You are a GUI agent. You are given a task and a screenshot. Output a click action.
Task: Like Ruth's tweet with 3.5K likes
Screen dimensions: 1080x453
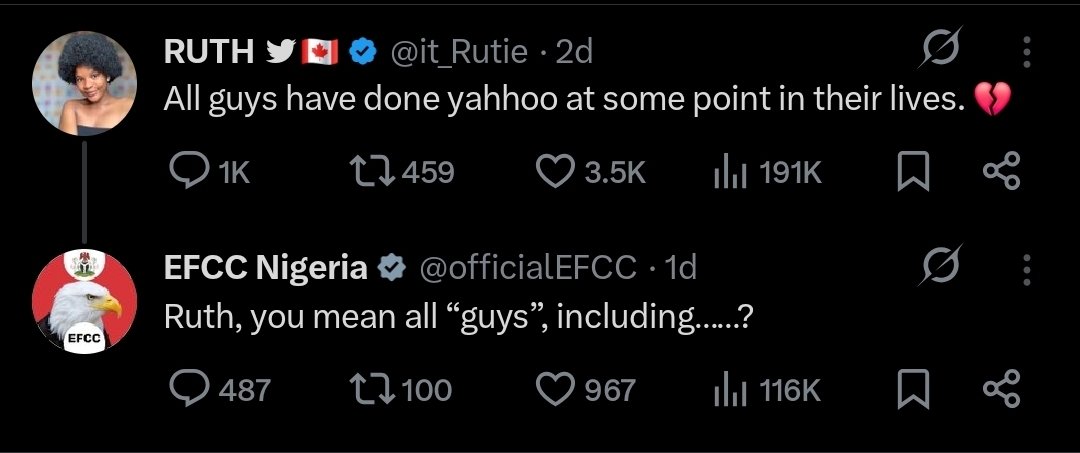(x=590, y=173)
